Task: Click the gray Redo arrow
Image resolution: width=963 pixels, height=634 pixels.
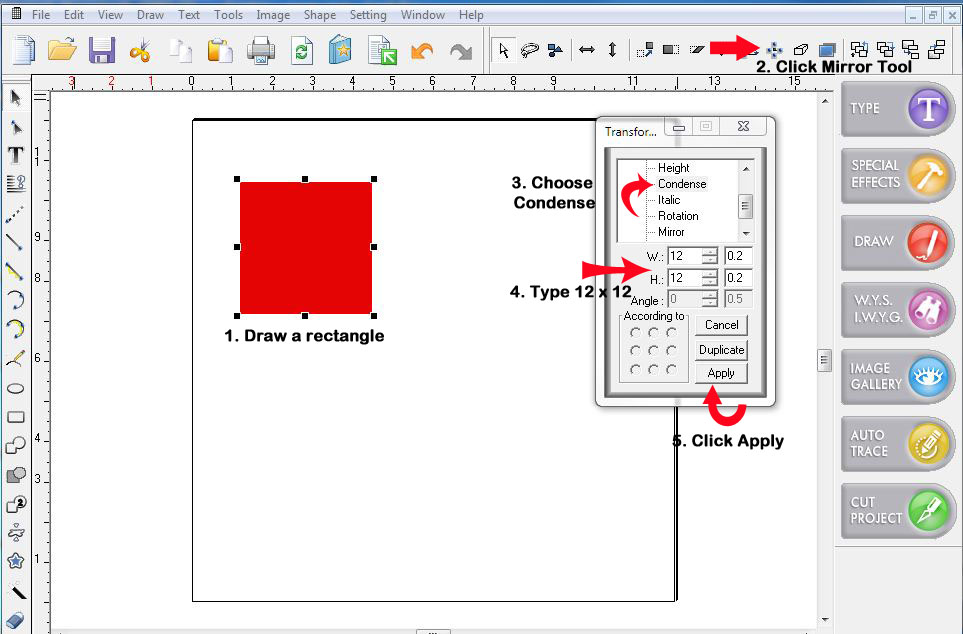Action: click(461, 51)
